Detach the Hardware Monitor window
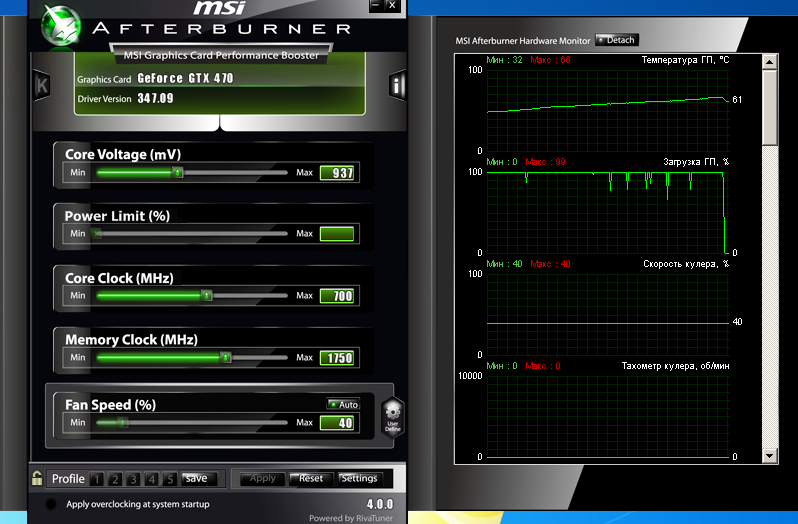 point(616,40)
